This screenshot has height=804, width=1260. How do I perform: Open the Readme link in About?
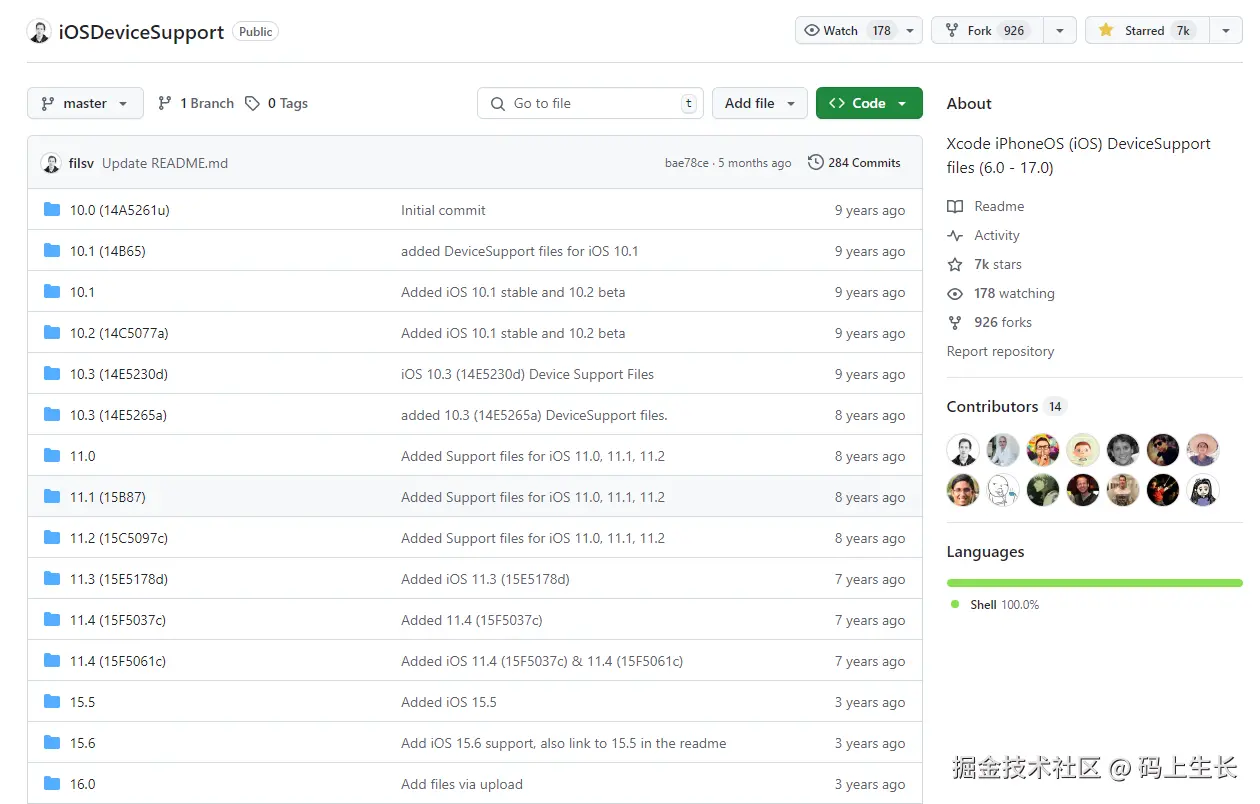point(986,206)
